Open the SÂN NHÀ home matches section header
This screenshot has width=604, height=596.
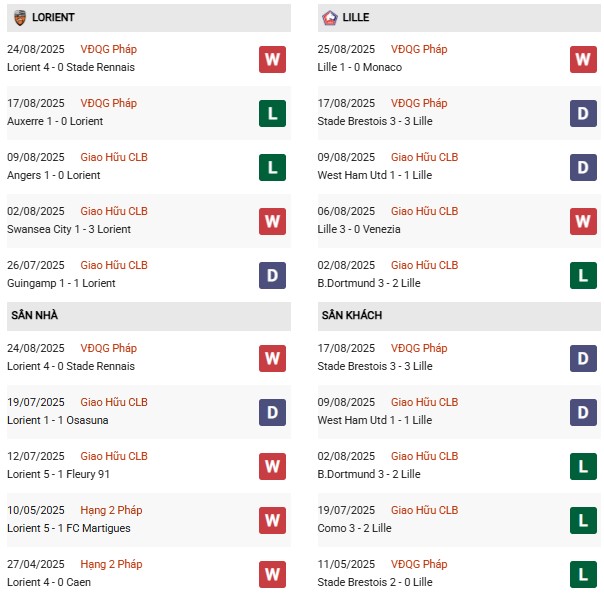tap(34, 315)
